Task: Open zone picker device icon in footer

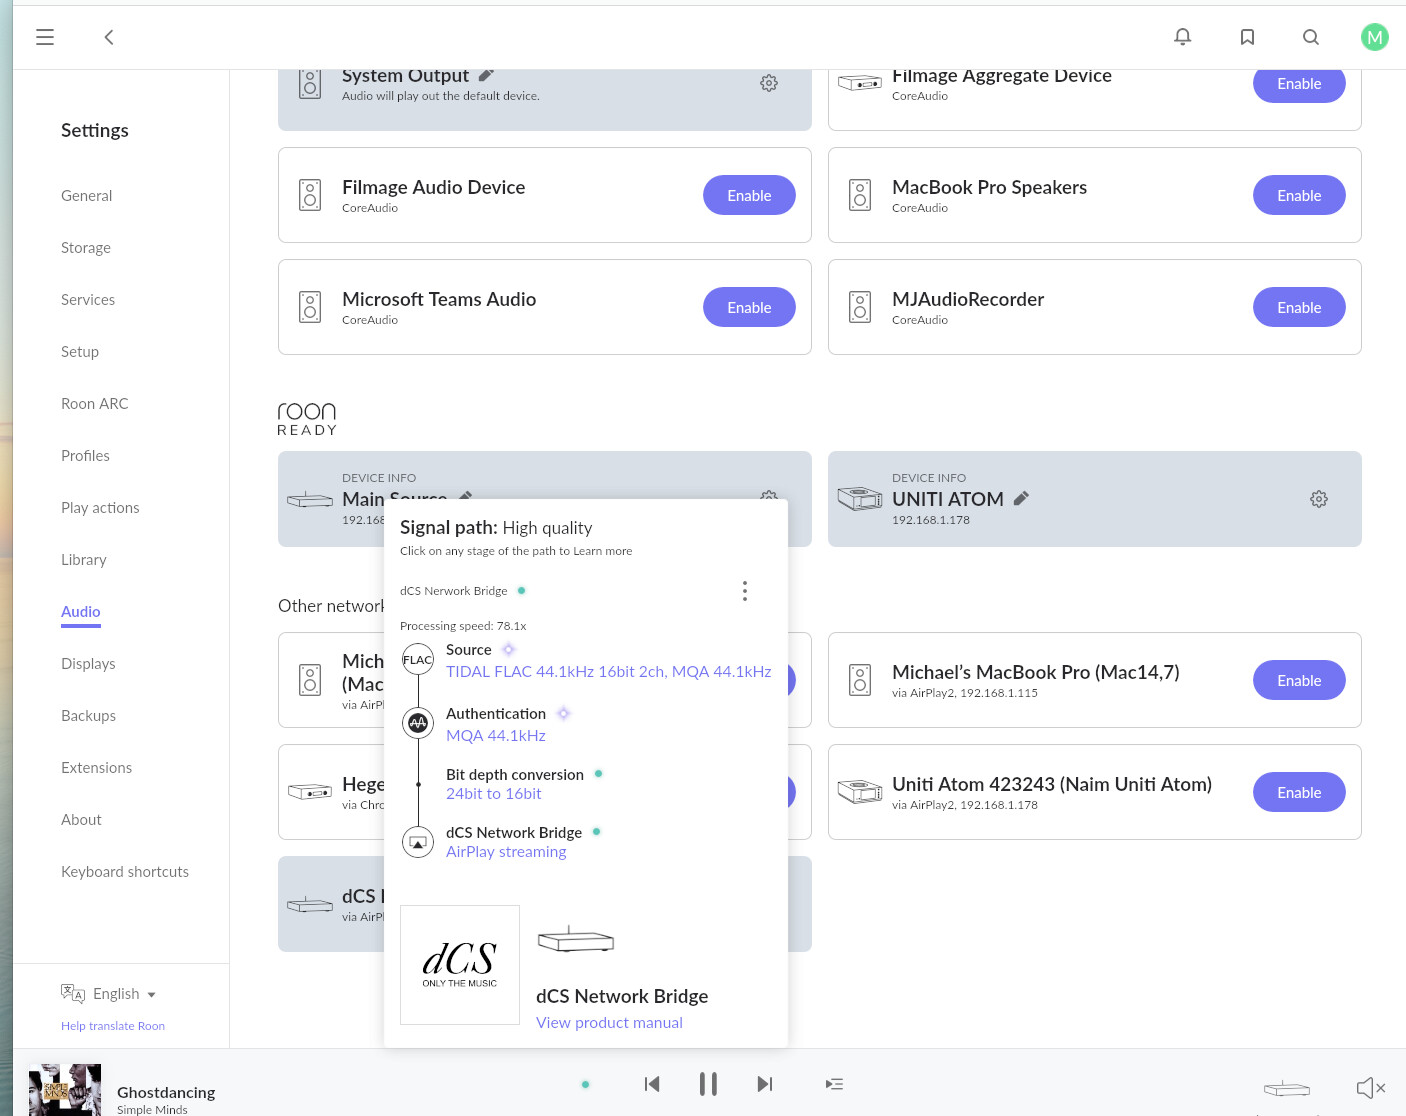Action: coord(1287,1088)
